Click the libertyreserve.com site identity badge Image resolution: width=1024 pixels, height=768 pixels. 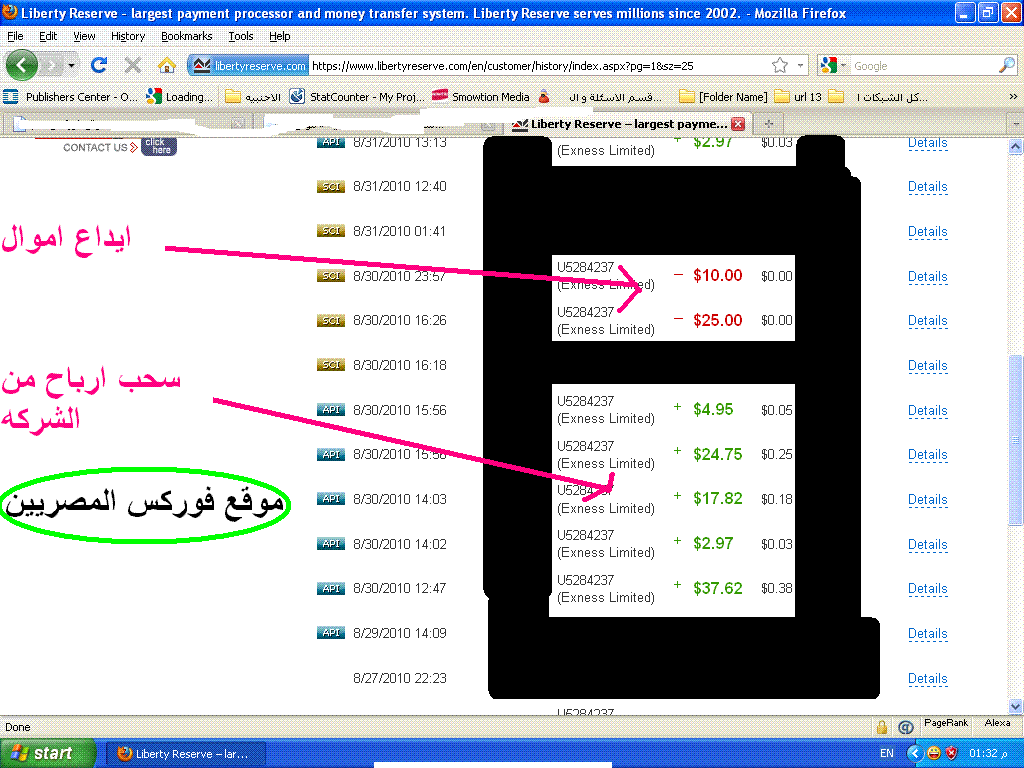click(x=249, y=65)
